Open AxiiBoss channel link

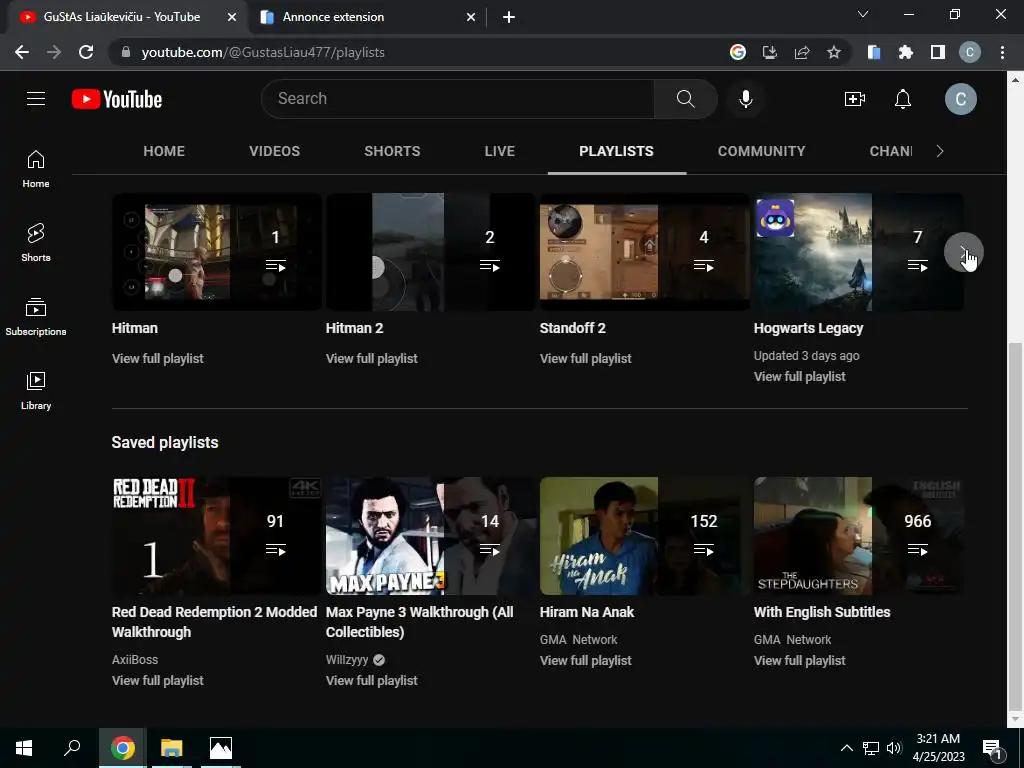click(135, 660)
